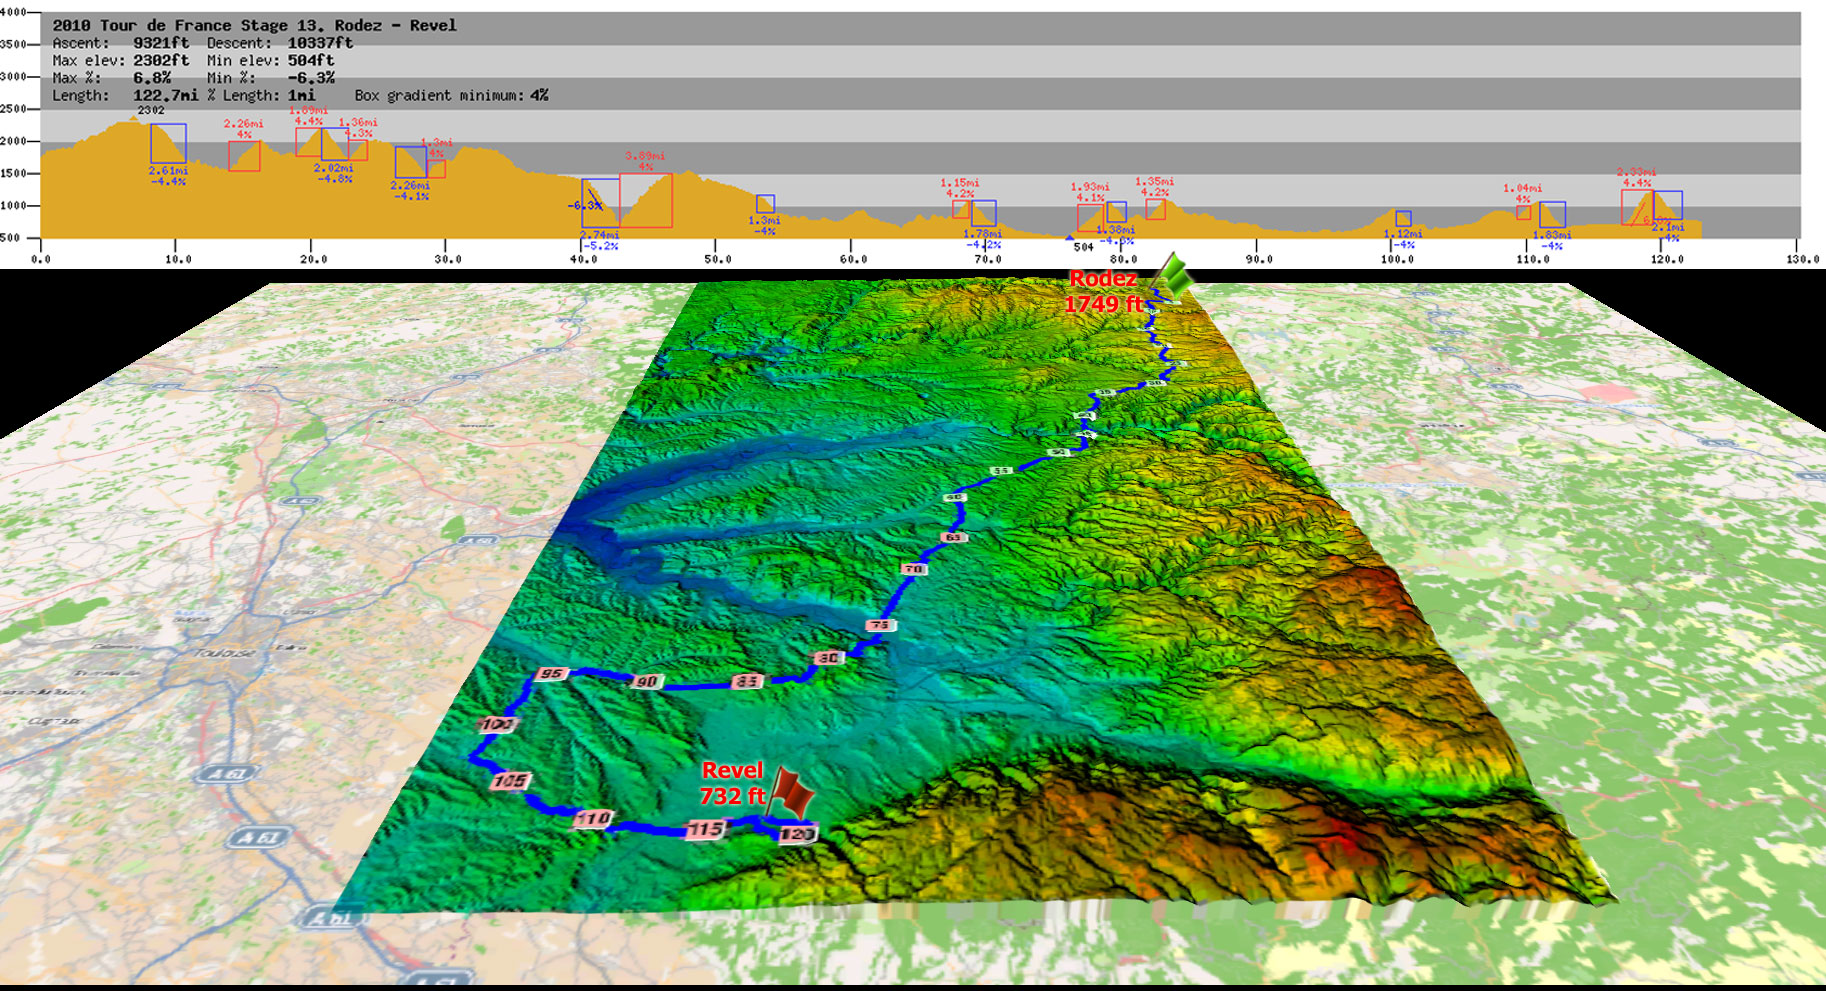Click the 130.0 tick on the distance axis
The width and height of the screenshot is (1826, 991).
click(1802, 259)
